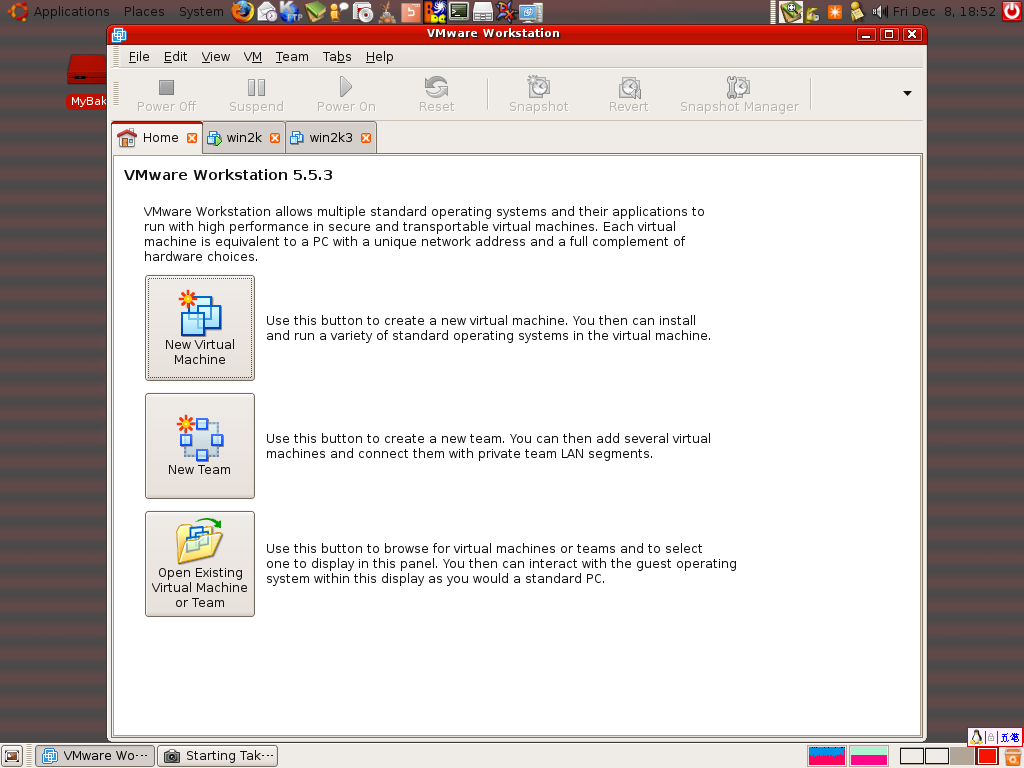Open Existing Virtual Machine or Team

pyautogui.click(x=200, y=564)
